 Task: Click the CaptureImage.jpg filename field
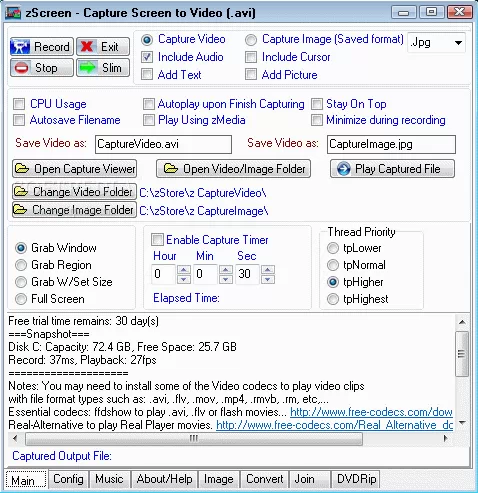pyautogui.click(x=391, y=144)
